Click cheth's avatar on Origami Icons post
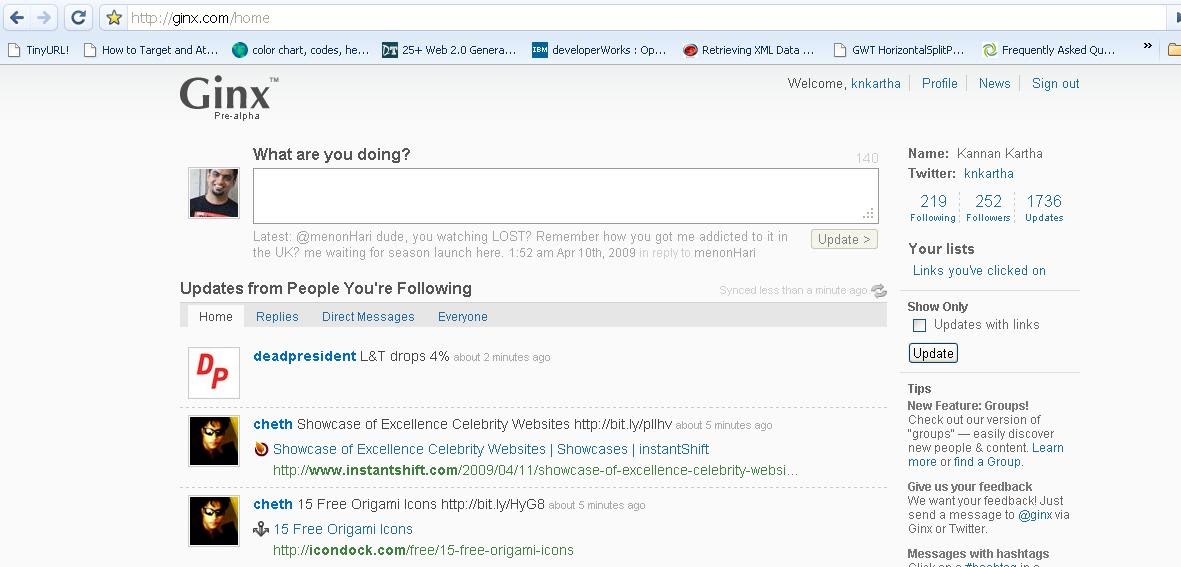 coord(214,520)
